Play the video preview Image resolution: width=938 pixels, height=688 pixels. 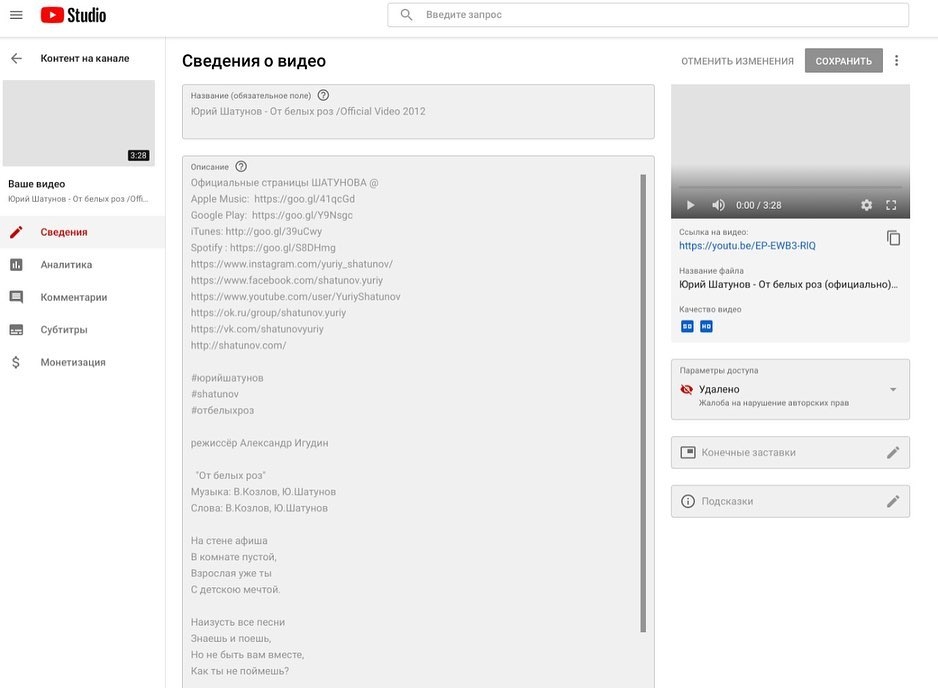(x=690, y=205)
